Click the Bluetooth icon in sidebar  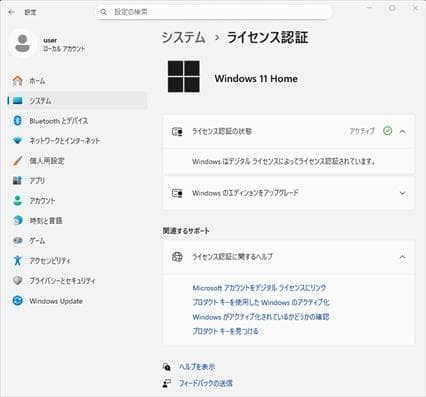[x=17, y=120]
